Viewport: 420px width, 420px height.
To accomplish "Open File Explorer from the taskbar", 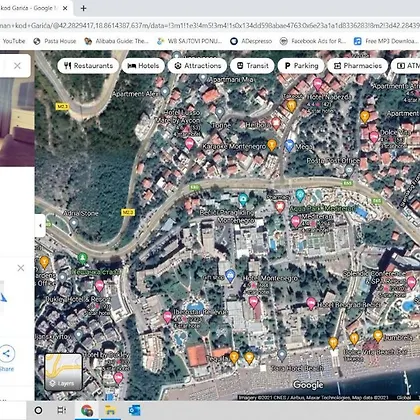I will pyautogui.click(x=110, y=410).
